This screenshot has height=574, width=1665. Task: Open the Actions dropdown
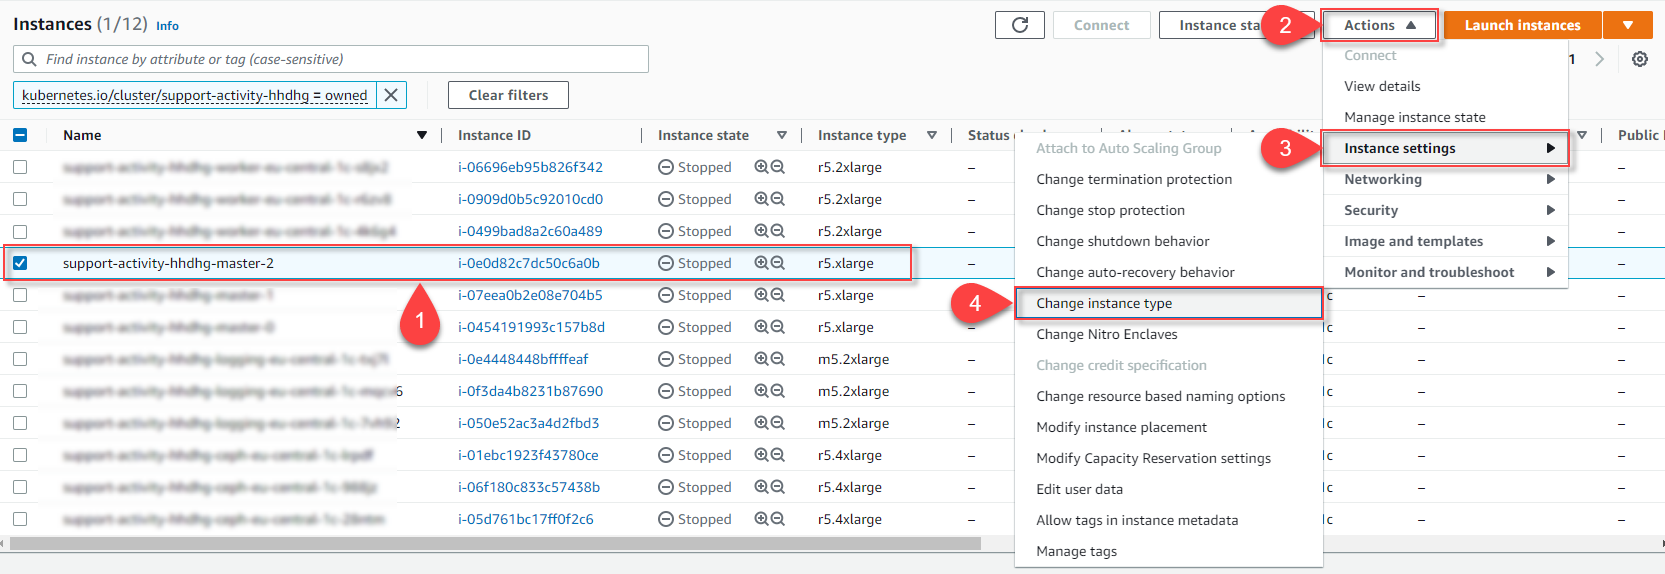click(x=1379, y=25)
